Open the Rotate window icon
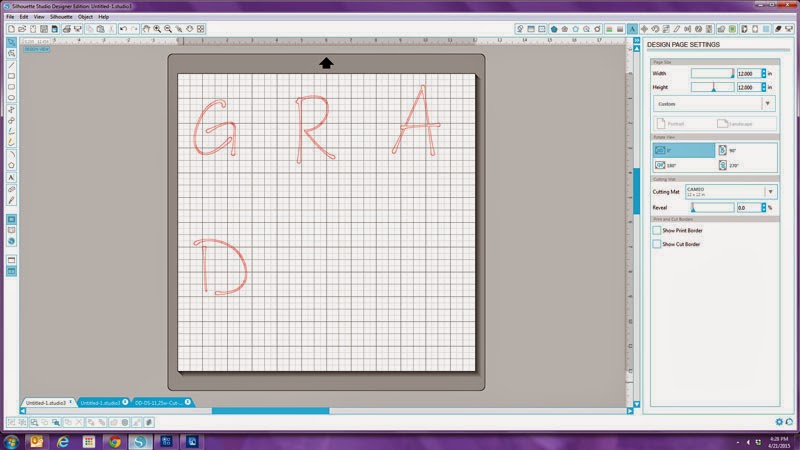Viewport: 800px width, 450px height. coord(655,29)
